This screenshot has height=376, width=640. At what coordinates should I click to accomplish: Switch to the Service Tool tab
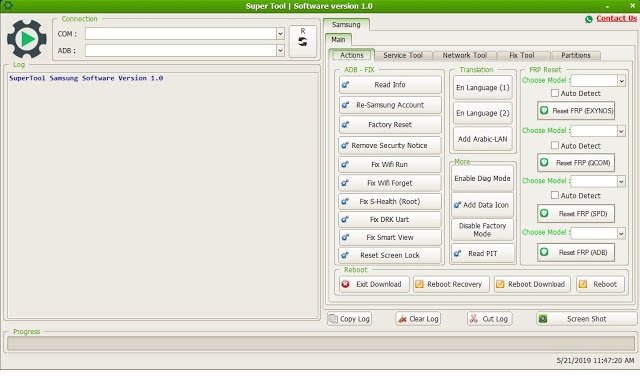[x=403, y=55]
